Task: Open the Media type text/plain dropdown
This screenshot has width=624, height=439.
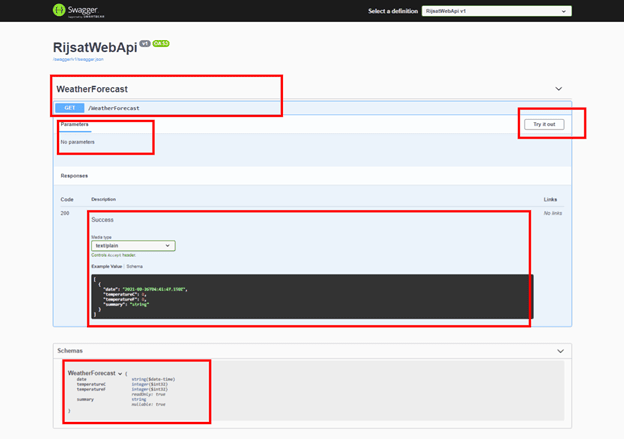Action: tap(133, 245)
